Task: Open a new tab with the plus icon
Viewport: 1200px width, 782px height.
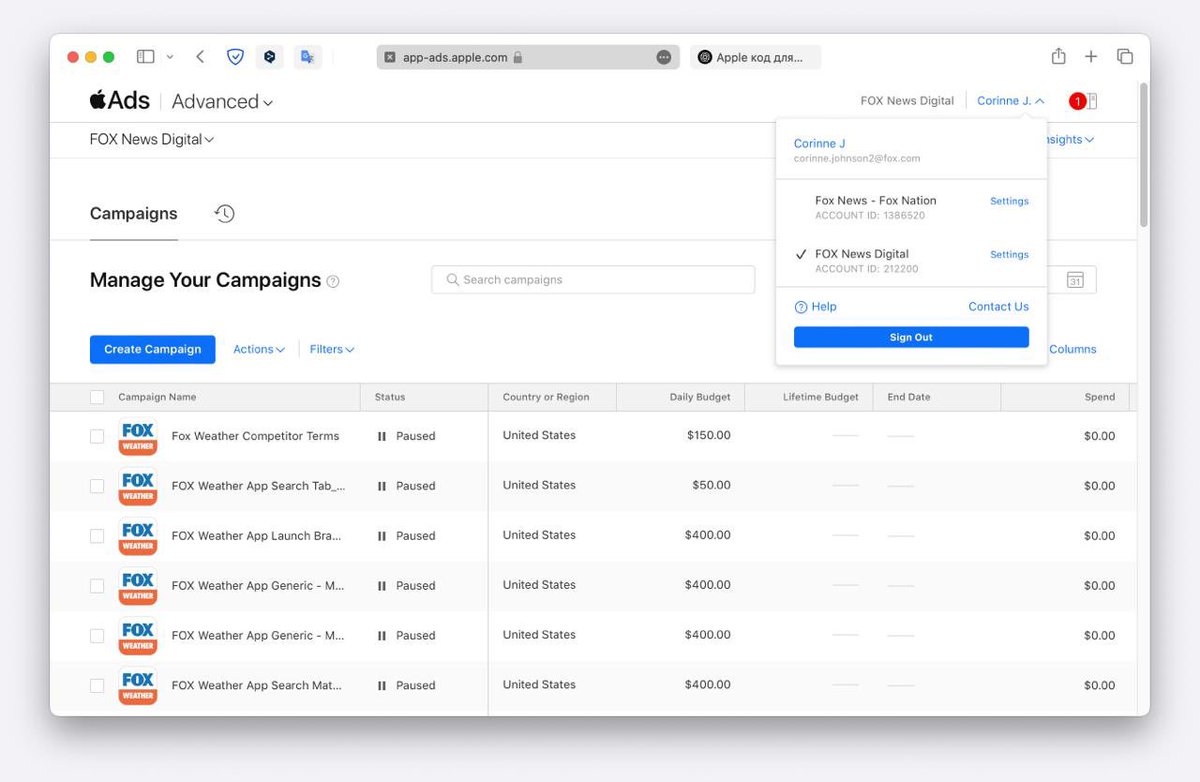Action: click(1092, 57)
